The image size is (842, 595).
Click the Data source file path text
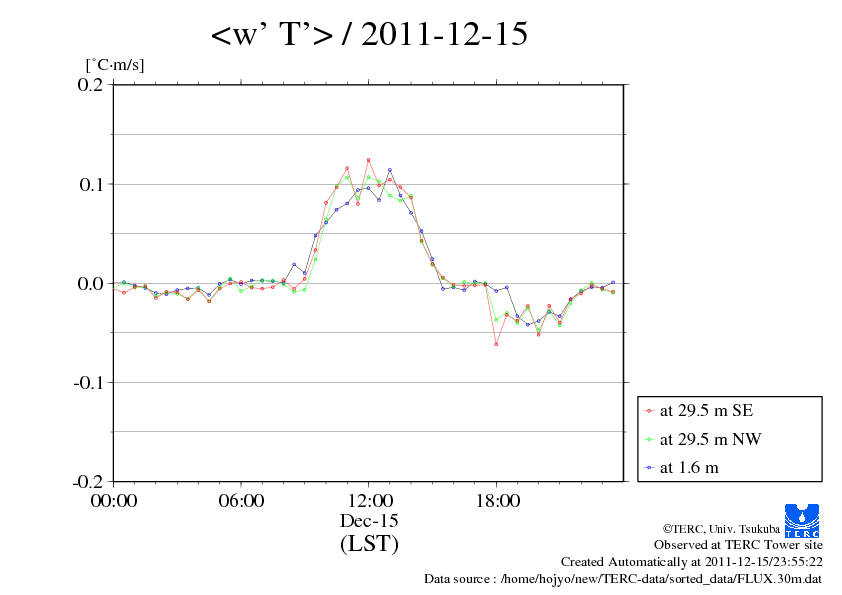click(623, 579)
